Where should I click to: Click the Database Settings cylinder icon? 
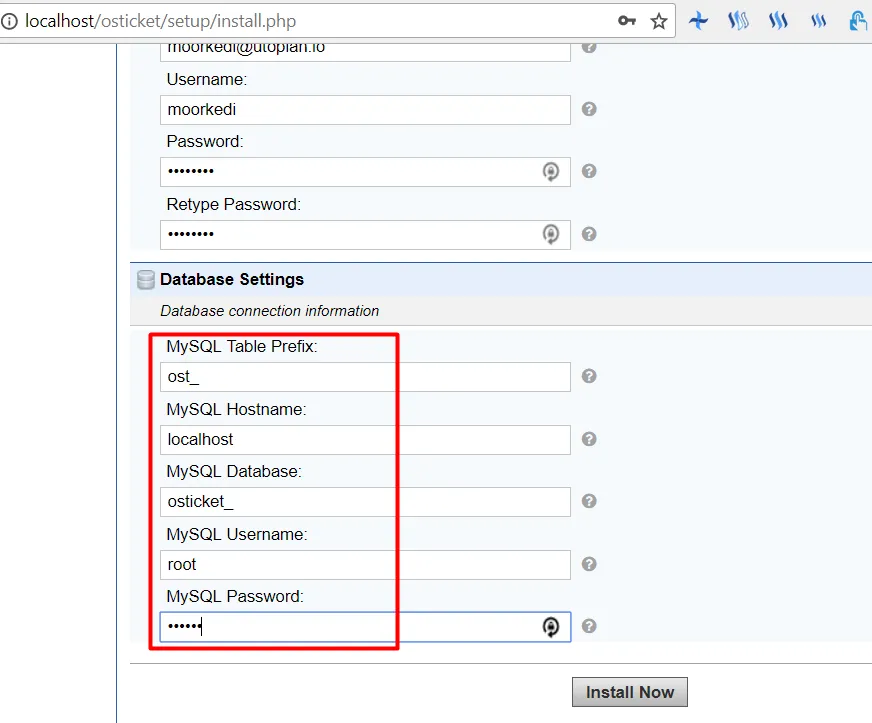click(146, 280)
